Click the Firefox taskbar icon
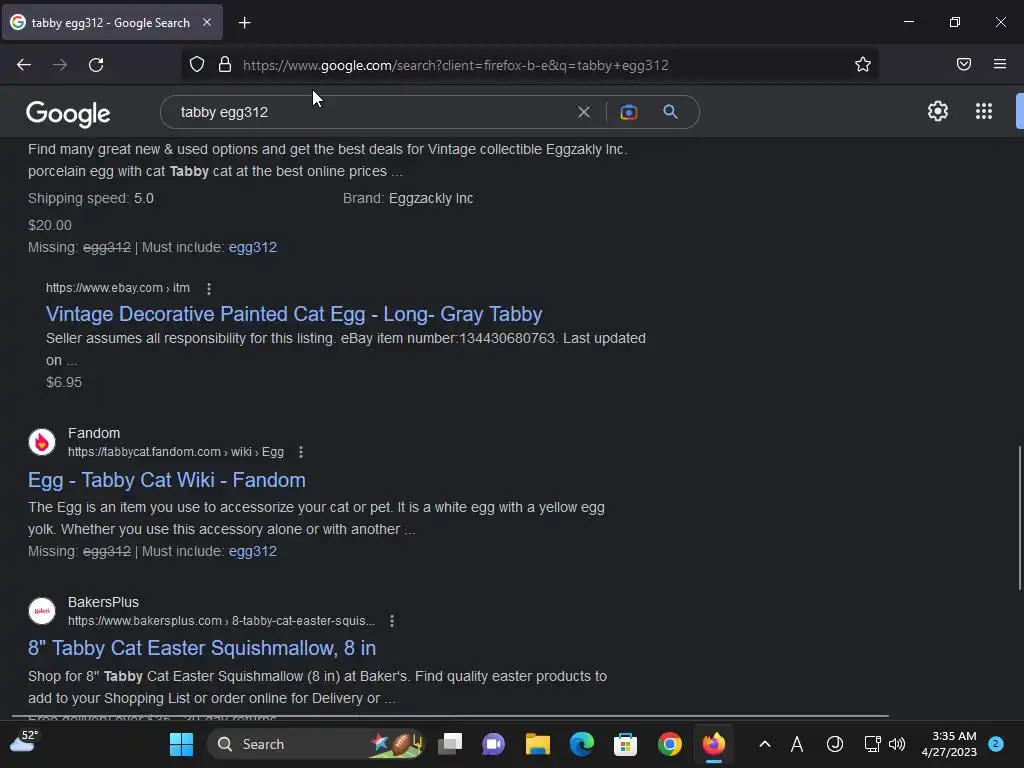The height and width of the screenshot is (768, 1024). [713, 744]
